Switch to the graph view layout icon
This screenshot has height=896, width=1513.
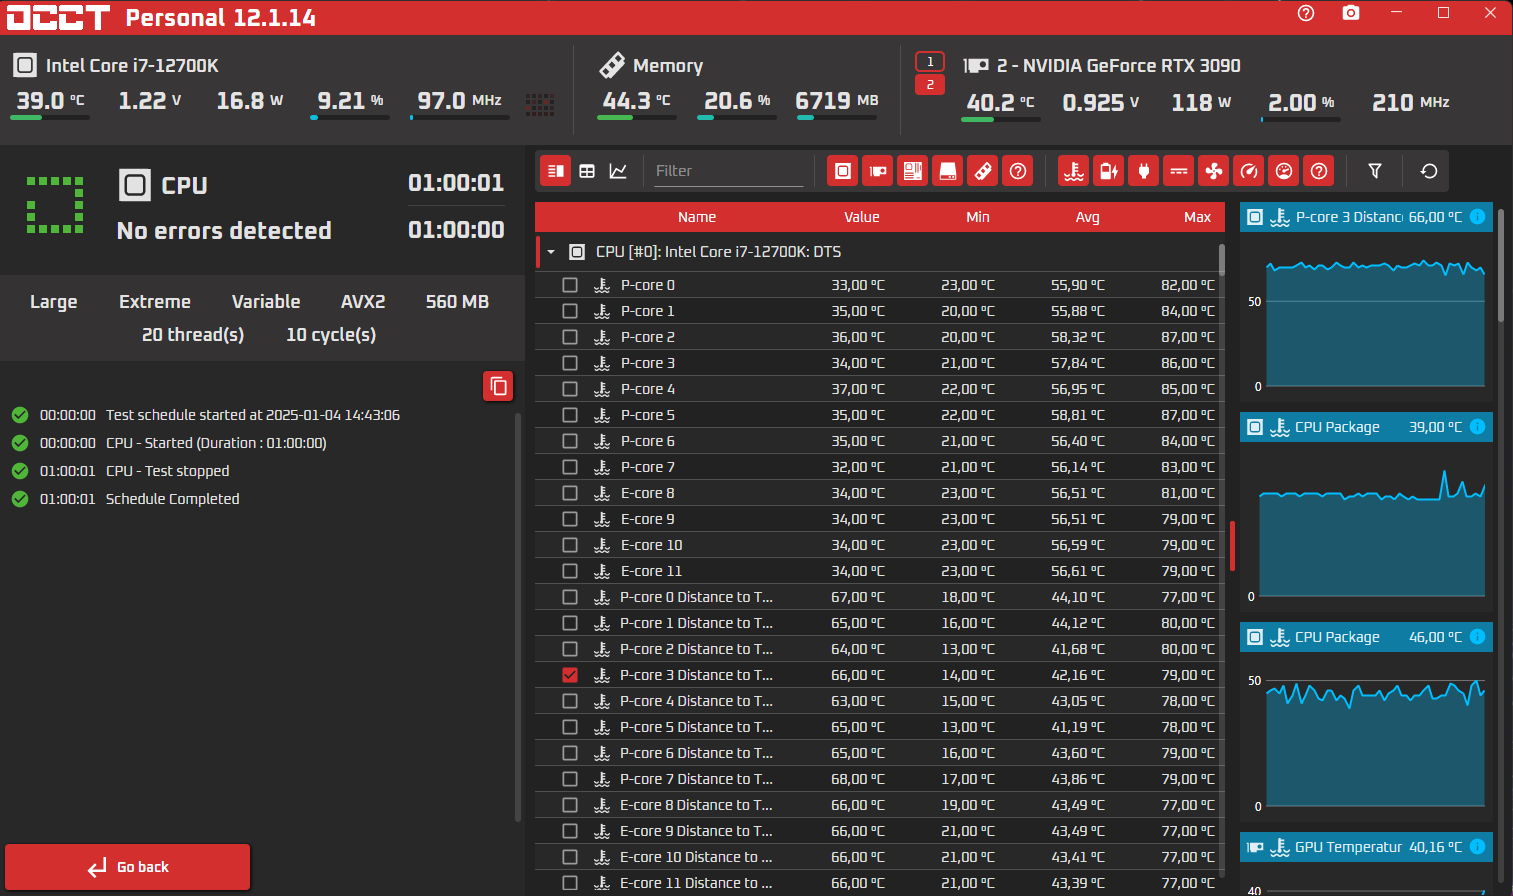tap(618, 171)
